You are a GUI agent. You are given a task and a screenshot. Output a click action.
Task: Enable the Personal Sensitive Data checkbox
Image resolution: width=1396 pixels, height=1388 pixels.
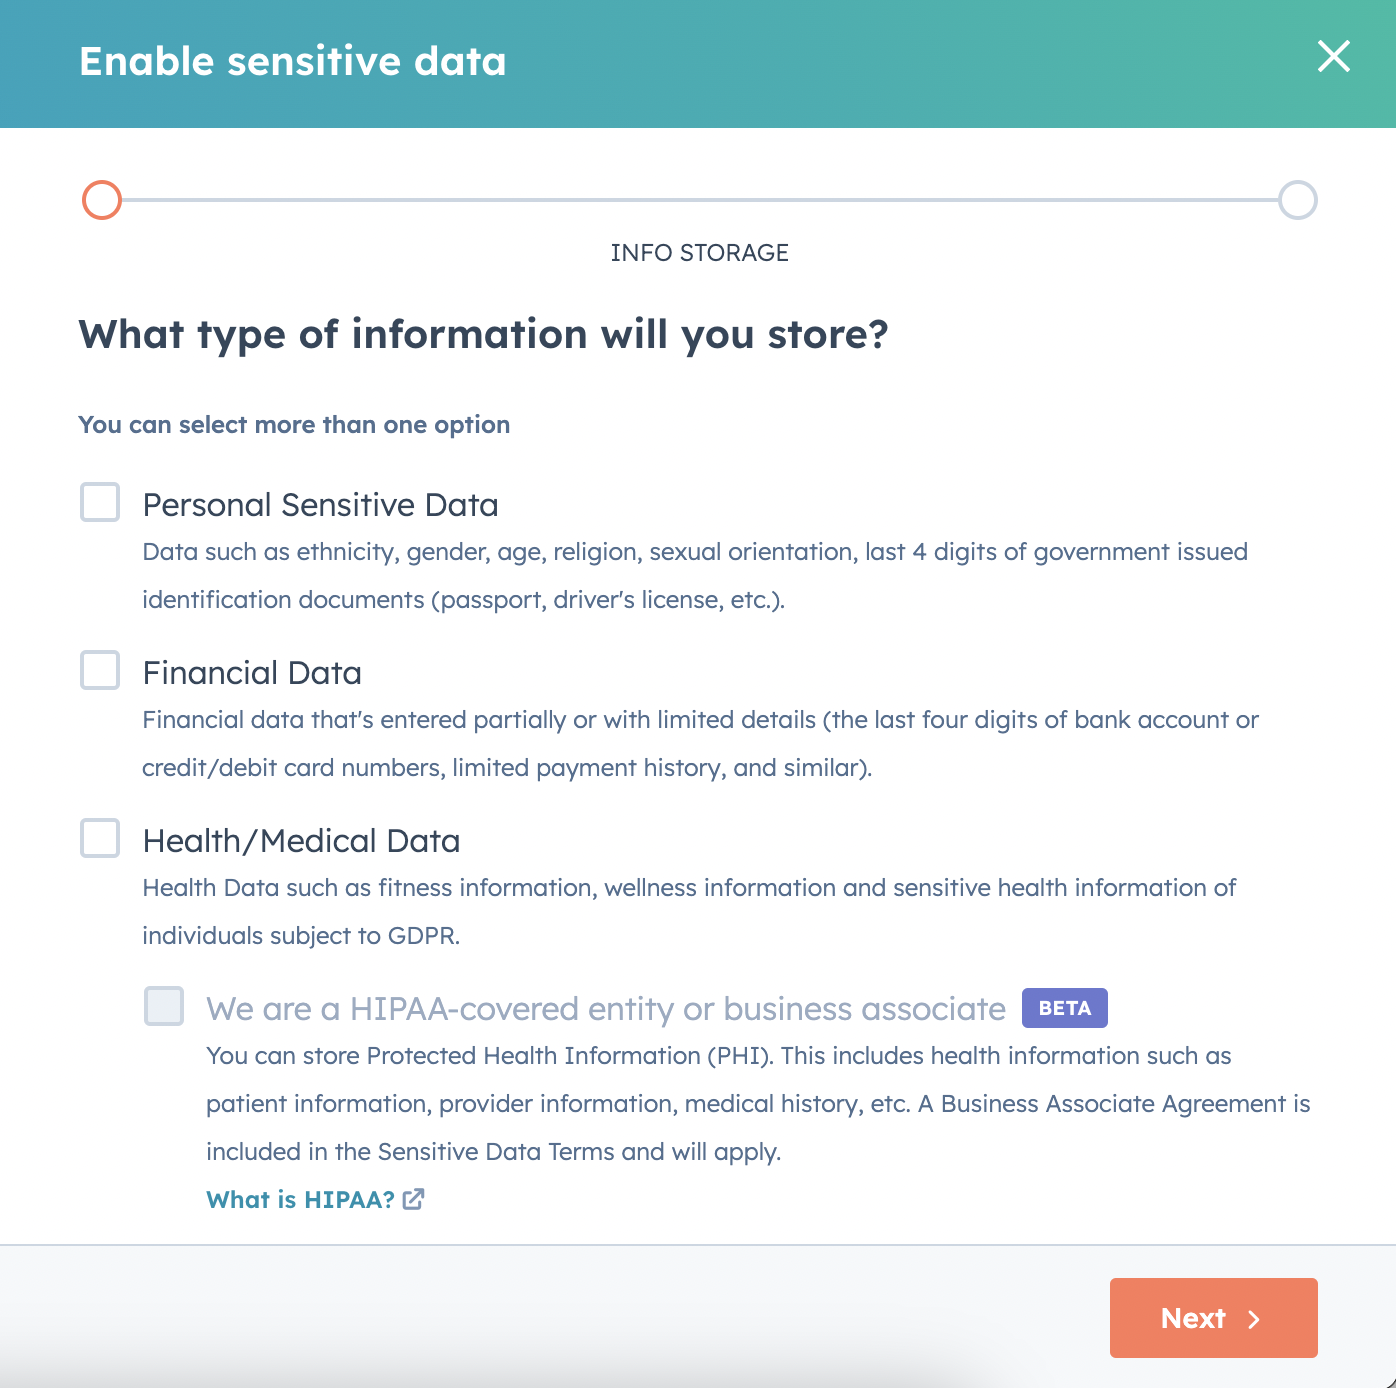click(x=99, y=502)
